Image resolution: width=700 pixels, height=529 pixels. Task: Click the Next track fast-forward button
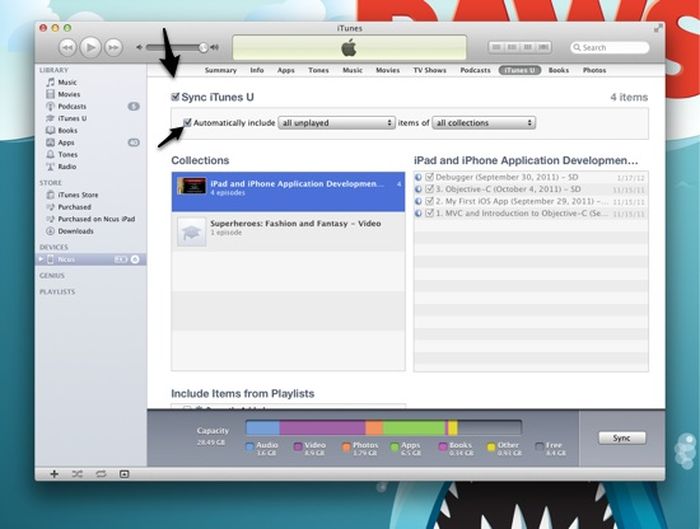tap(113, 47)
